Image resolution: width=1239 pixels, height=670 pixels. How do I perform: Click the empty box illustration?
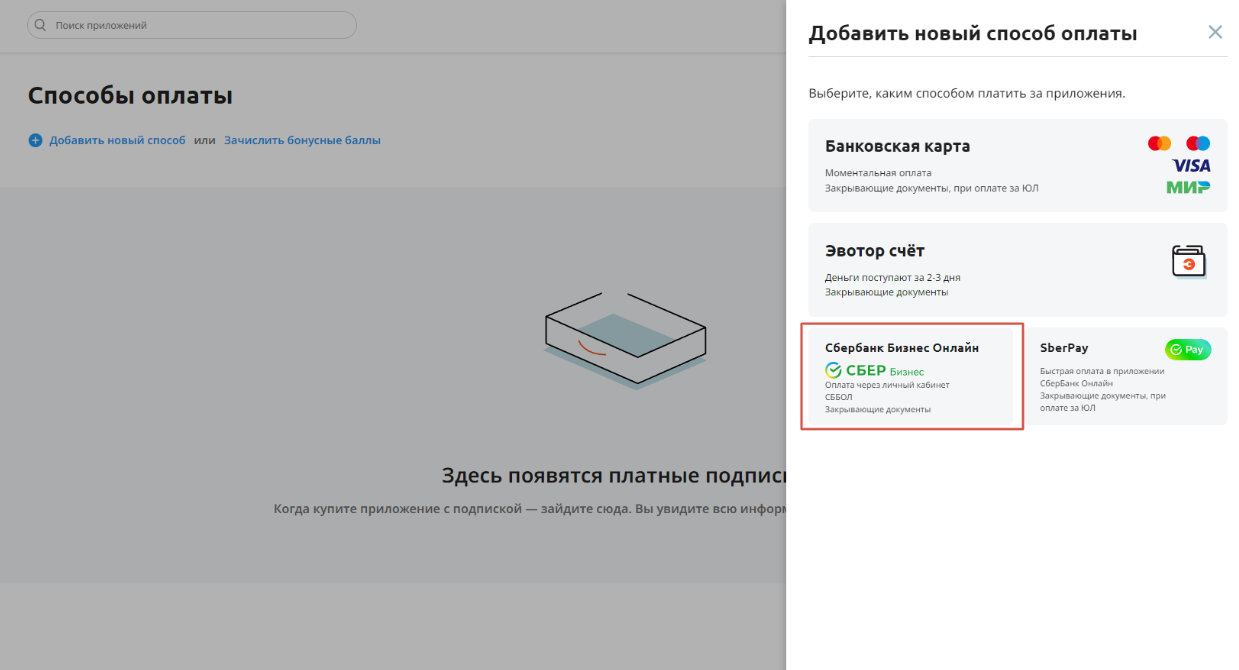625,340
